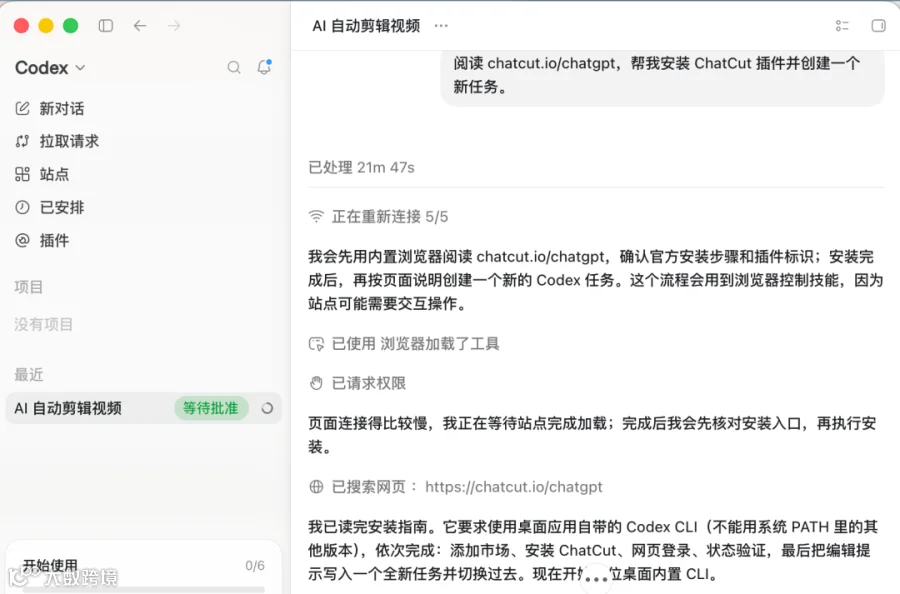The image size is (900, 594).
Task: Open the task list icon in header
Action: pyautogui.click(x=842, y=26)
